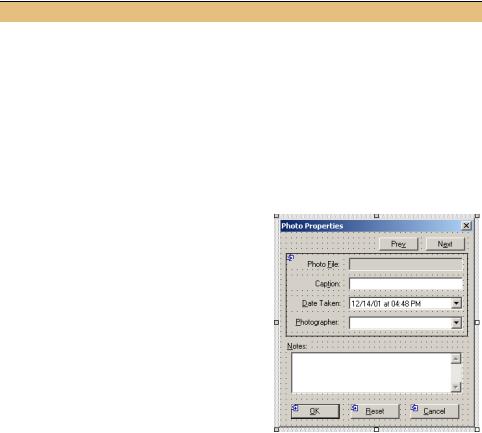Open the Date Taken dropdown arrow
The height and width of the screenshot is (433, 482).
pyautogui.click(x=456, y=303)
